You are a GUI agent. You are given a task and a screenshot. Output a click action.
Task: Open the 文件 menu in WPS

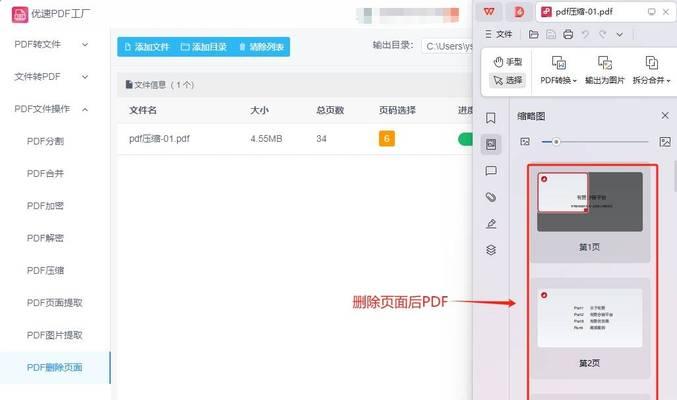(499, 34)
